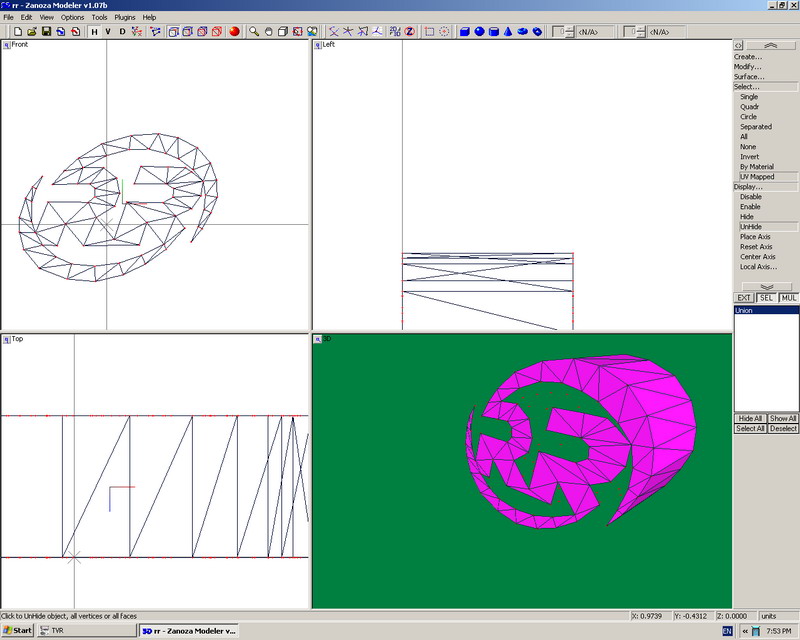Enable second blue cube display mode
This screenshot has height=640, width=800.
188,32
